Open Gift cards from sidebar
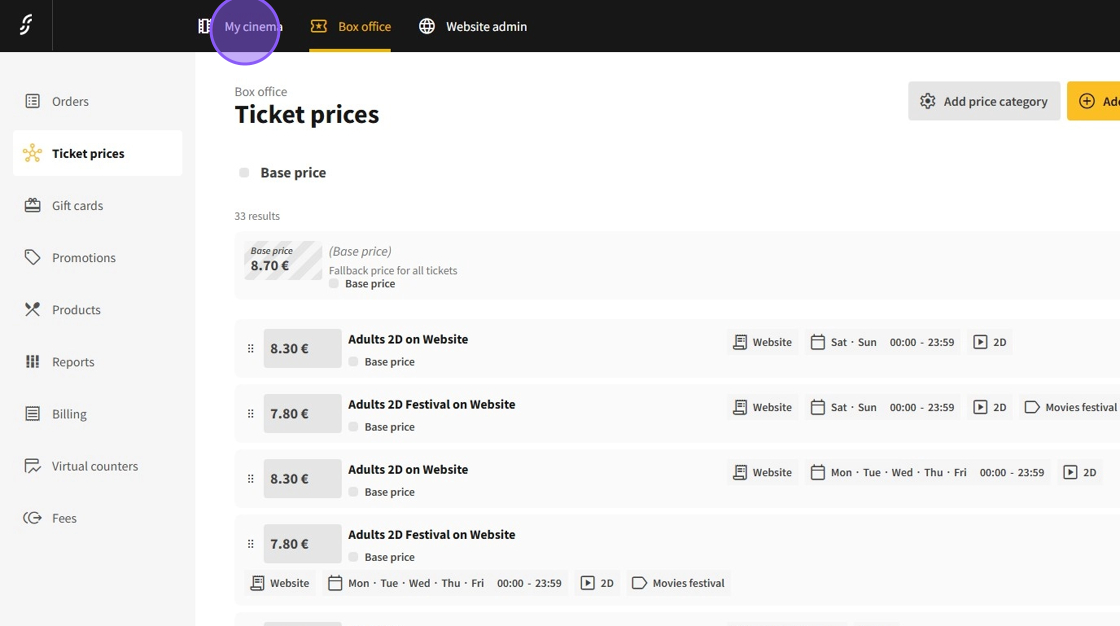The width and height of the screenshot is (1120, 626). point(77,205)
